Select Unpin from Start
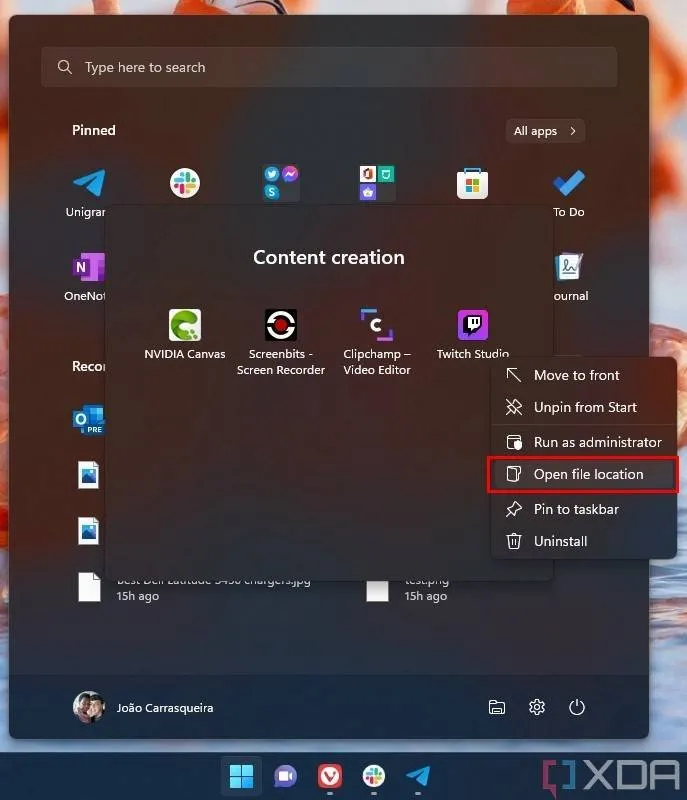 point(584,407)
